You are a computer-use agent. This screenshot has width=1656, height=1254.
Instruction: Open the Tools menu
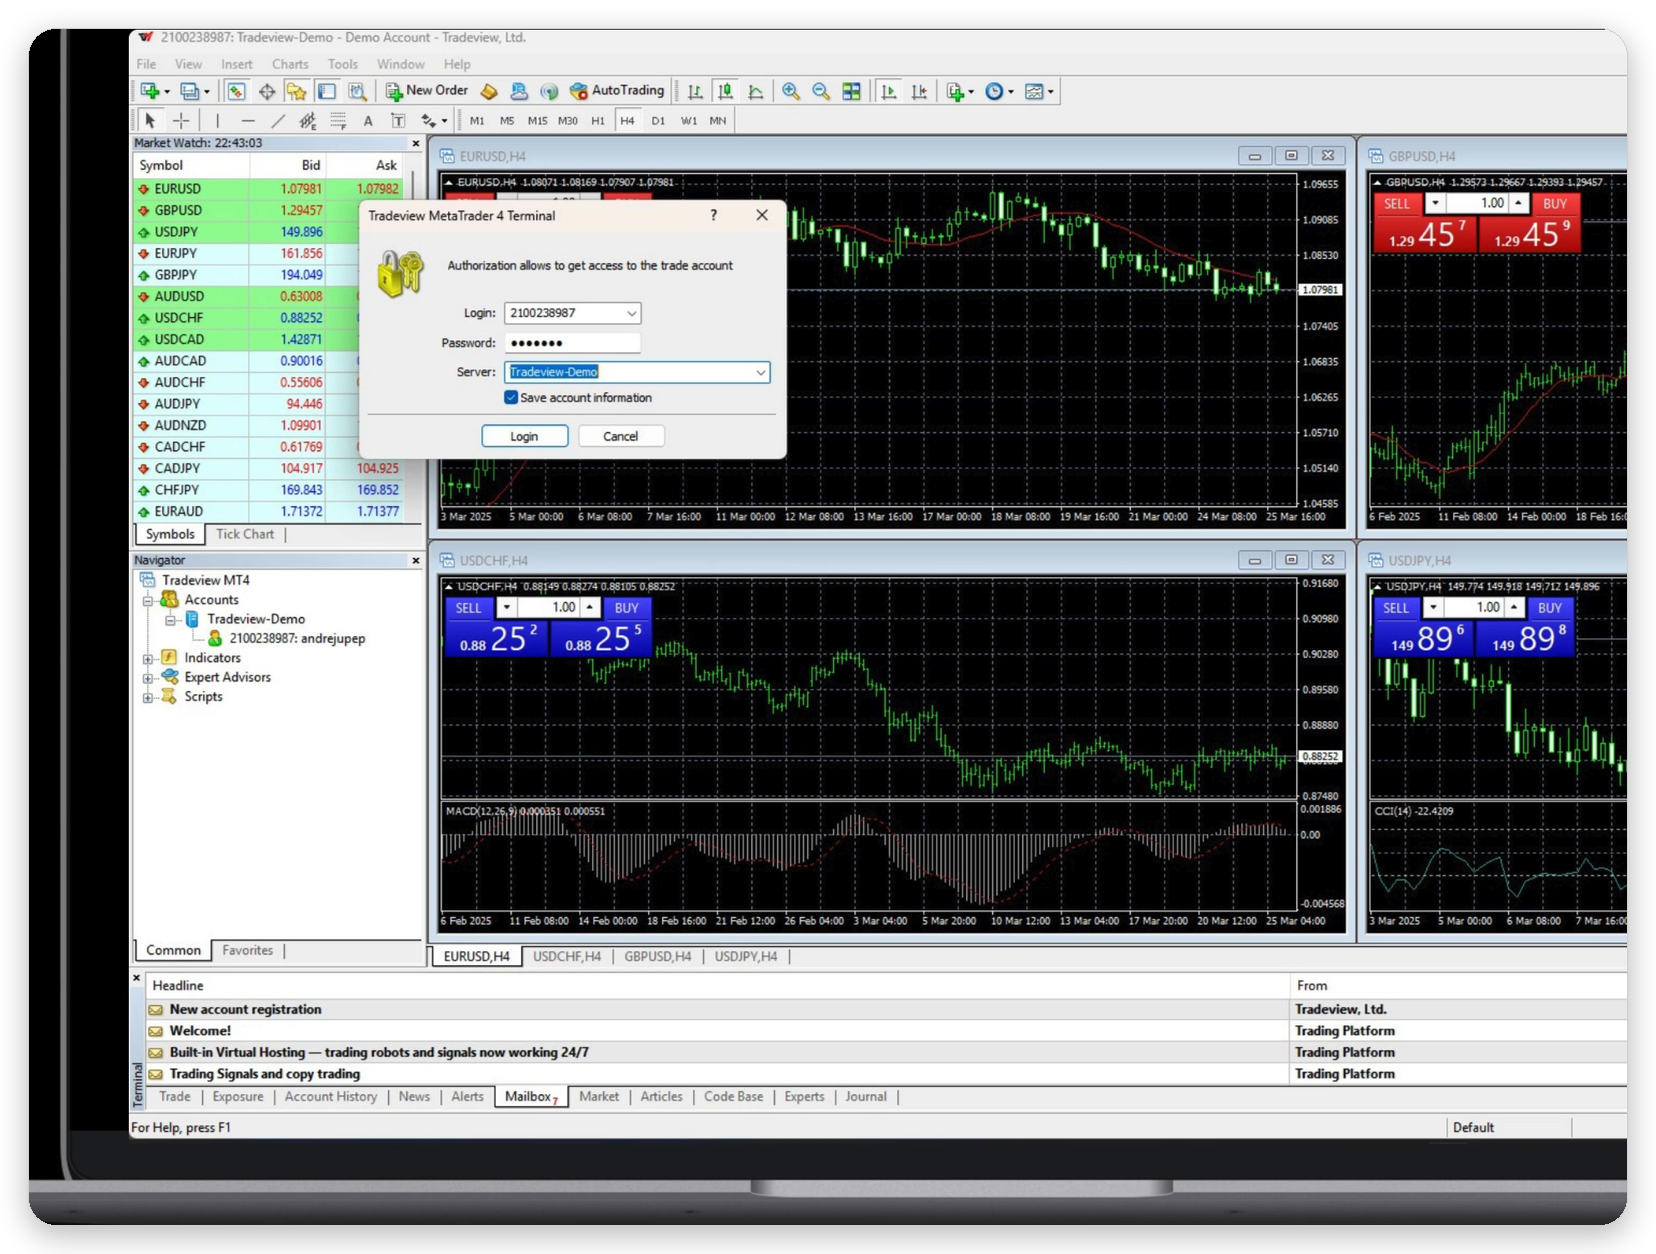(x=343, y=64)
